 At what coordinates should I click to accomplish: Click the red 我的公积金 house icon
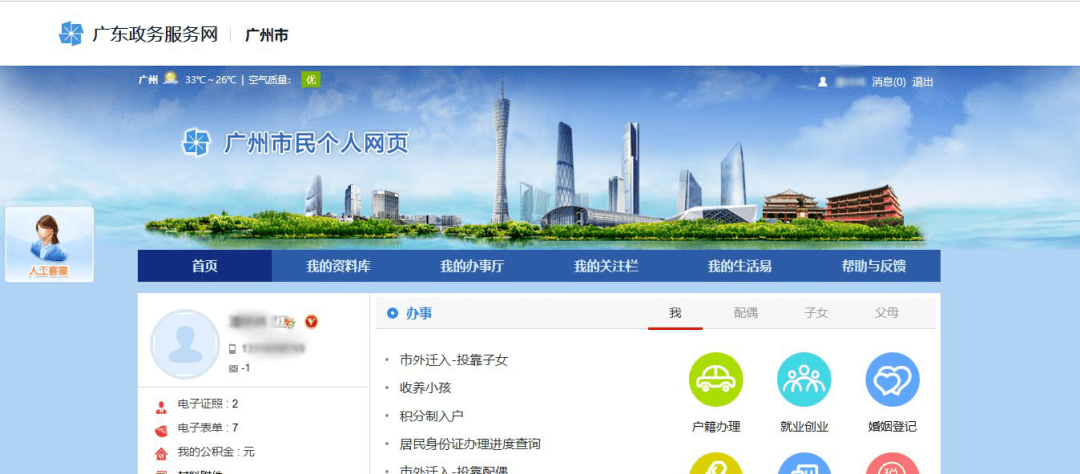click(x=161, y=453)
